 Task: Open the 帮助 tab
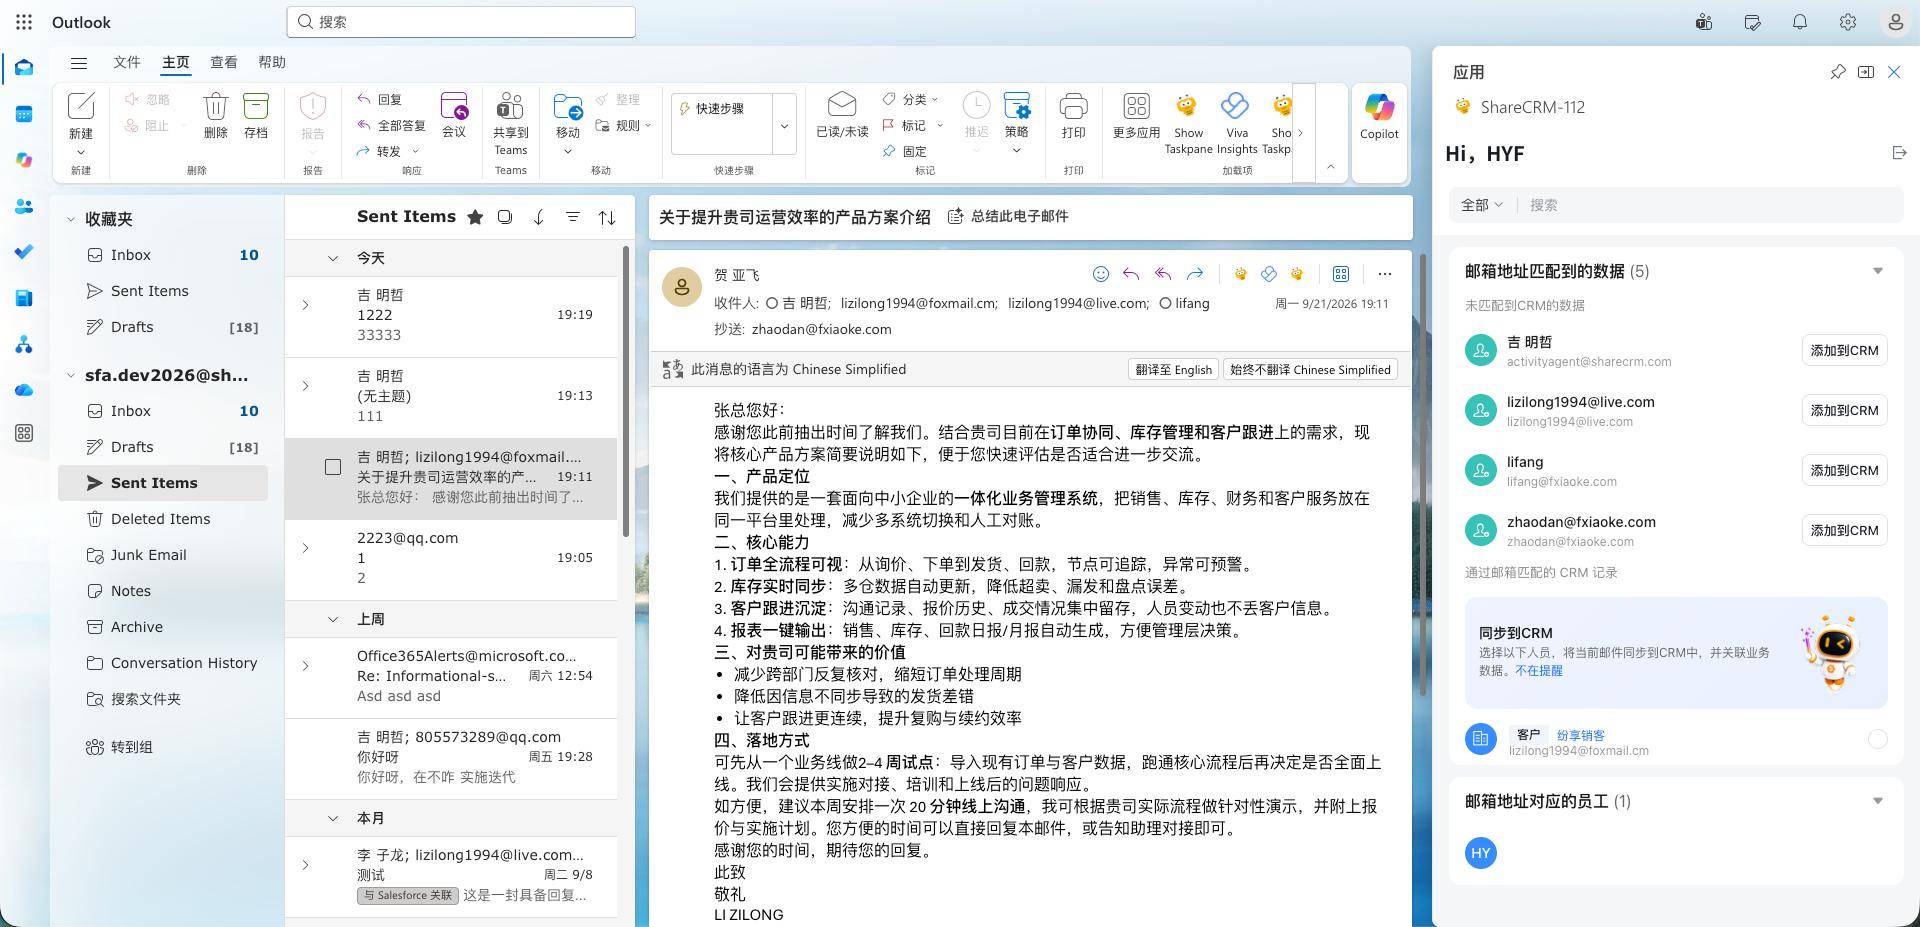pos(271,62)
